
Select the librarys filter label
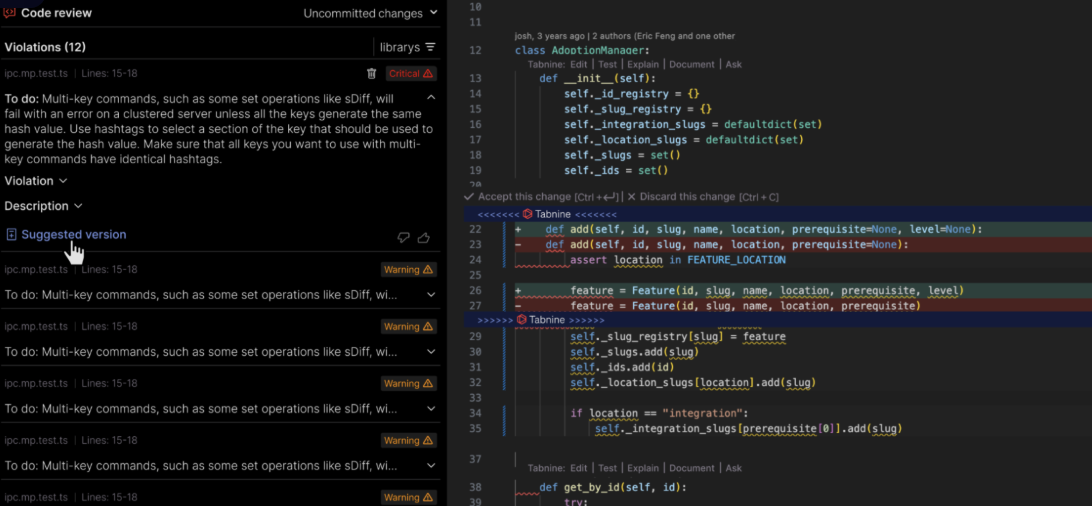400,47
